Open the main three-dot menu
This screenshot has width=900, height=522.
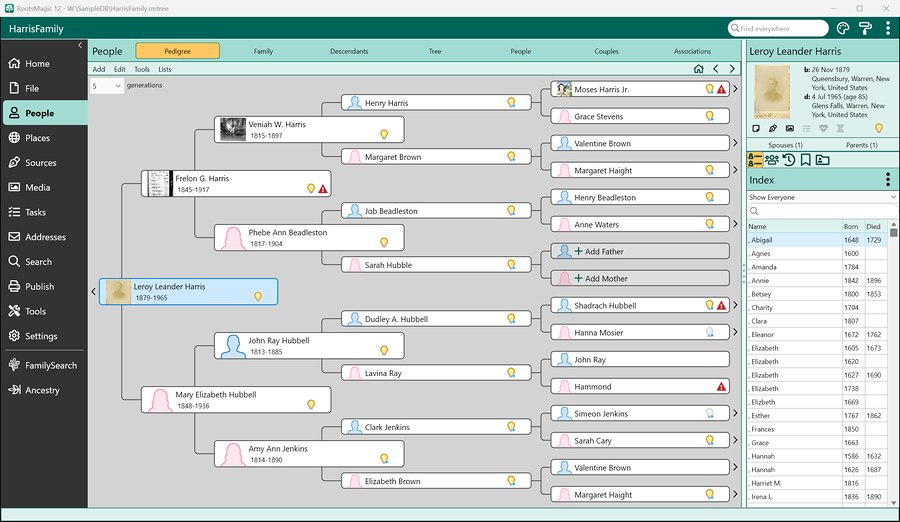[888, 28]
